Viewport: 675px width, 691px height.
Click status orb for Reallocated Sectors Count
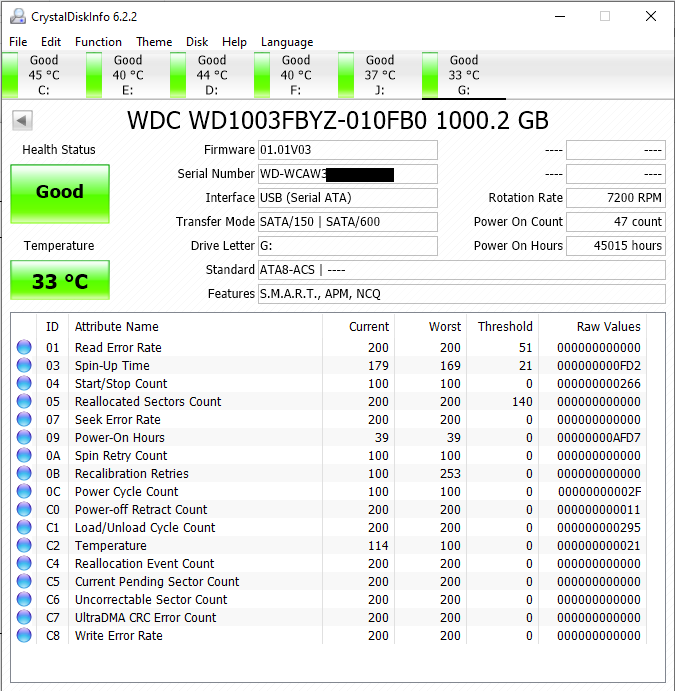pyautogui.click(x=24, y=402)
